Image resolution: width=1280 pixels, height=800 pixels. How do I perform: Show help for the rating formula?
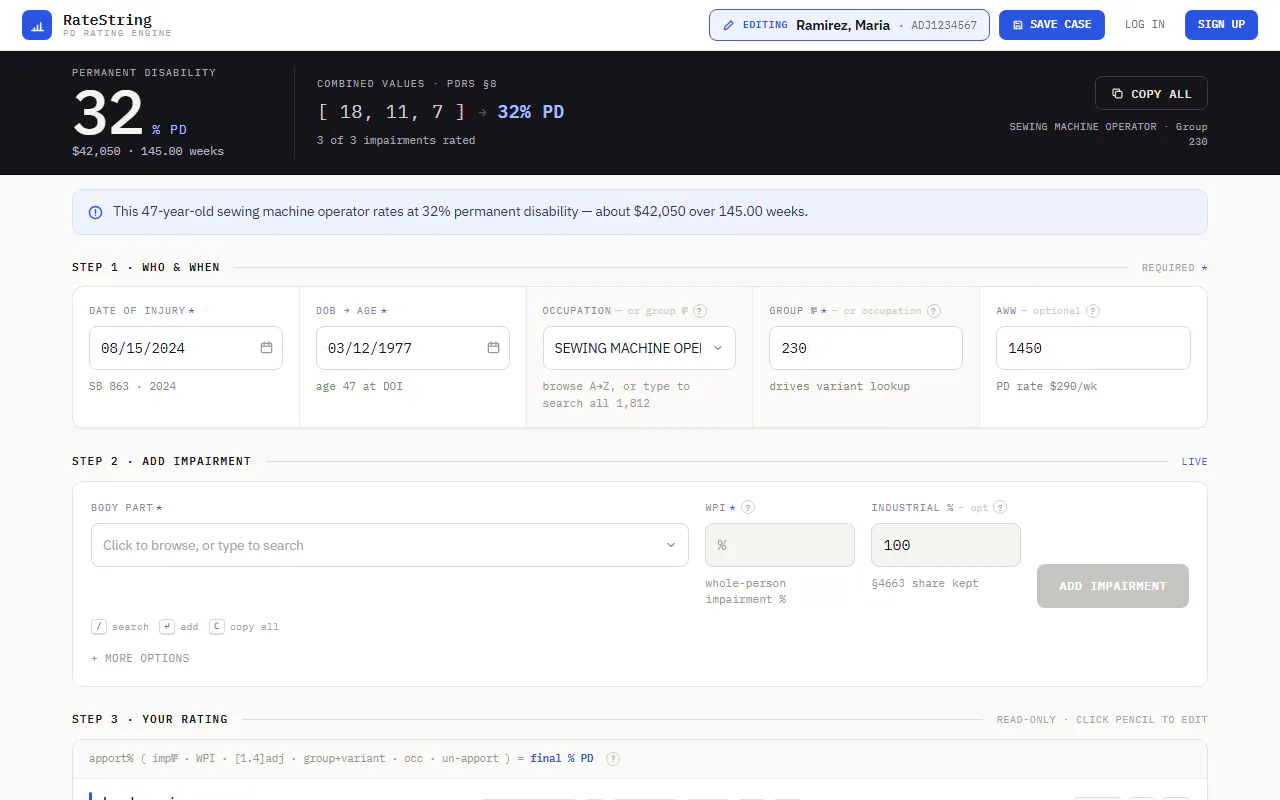[x=613, y=759]
